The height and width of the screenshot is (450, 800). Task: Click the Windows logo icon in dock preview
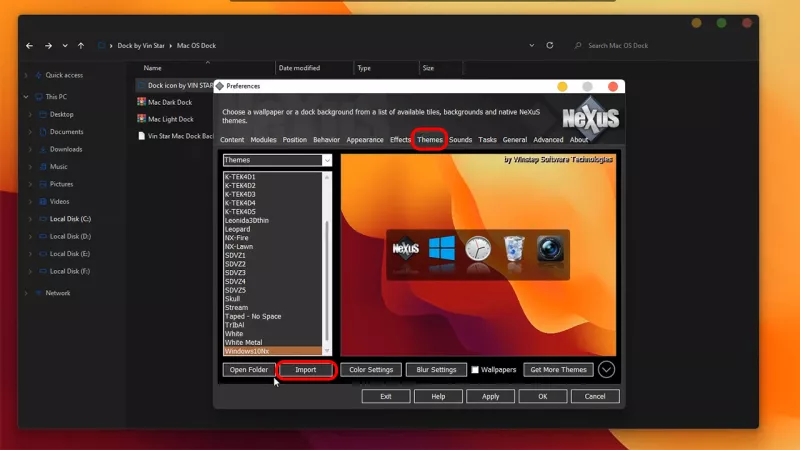pos(442,248)
